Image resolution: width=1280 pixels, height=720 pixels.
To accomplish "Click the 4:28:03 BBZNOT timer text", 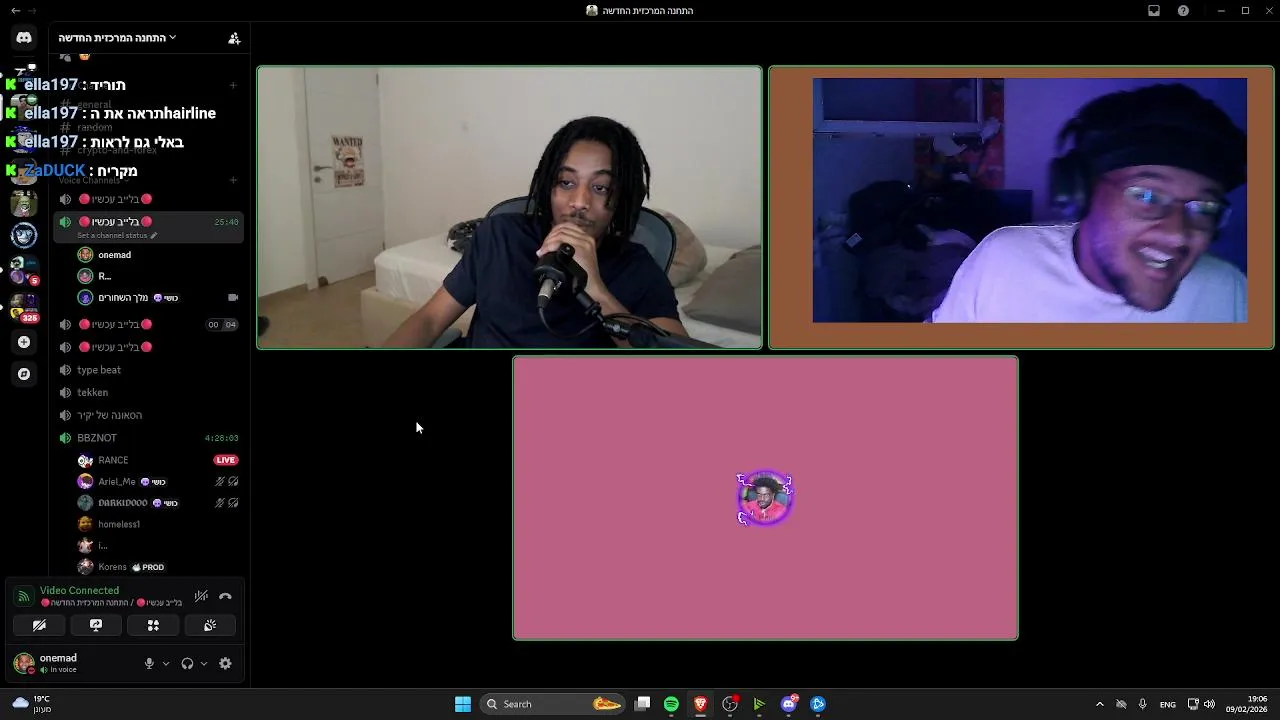I will point(221,438).
